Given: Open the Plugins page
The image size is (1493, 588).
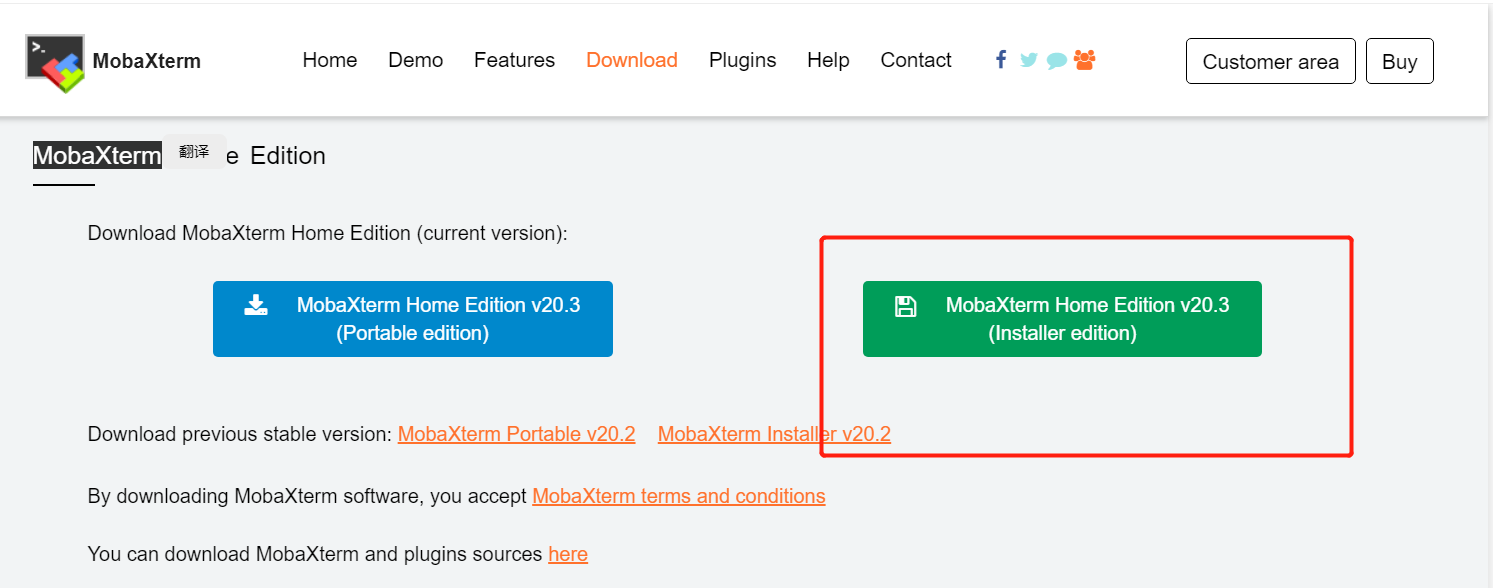Looking at the screenshot, I should point(743,60).
